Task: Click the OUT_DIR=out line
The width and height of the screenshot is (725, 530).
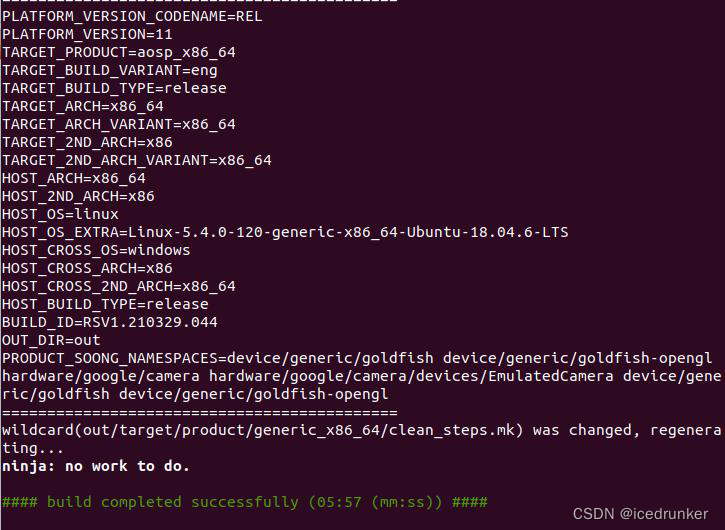Action: click(x=51, y=340)
